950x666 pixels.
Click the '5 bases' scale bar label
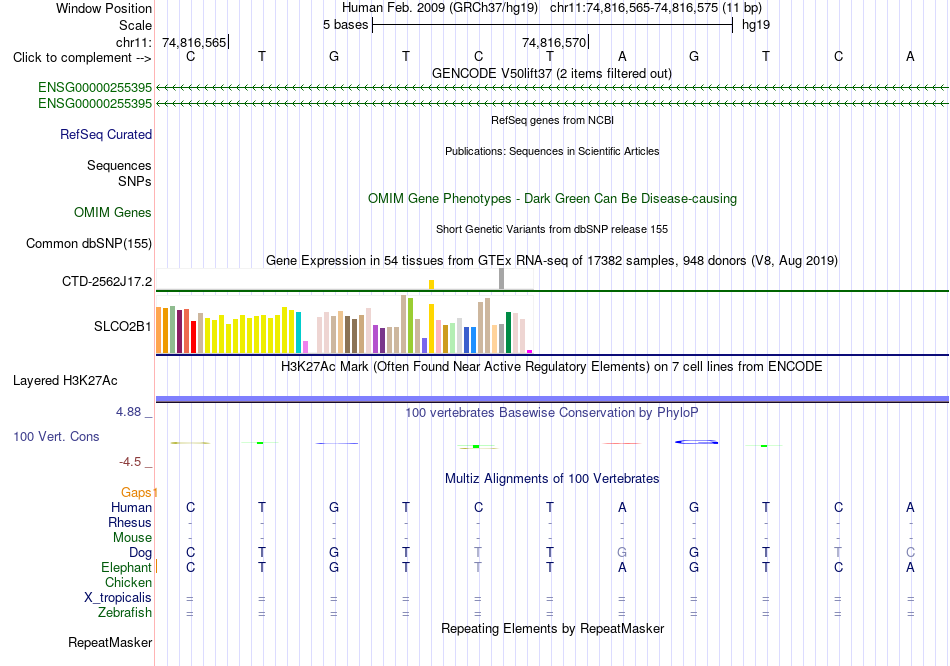coord(345,25)
